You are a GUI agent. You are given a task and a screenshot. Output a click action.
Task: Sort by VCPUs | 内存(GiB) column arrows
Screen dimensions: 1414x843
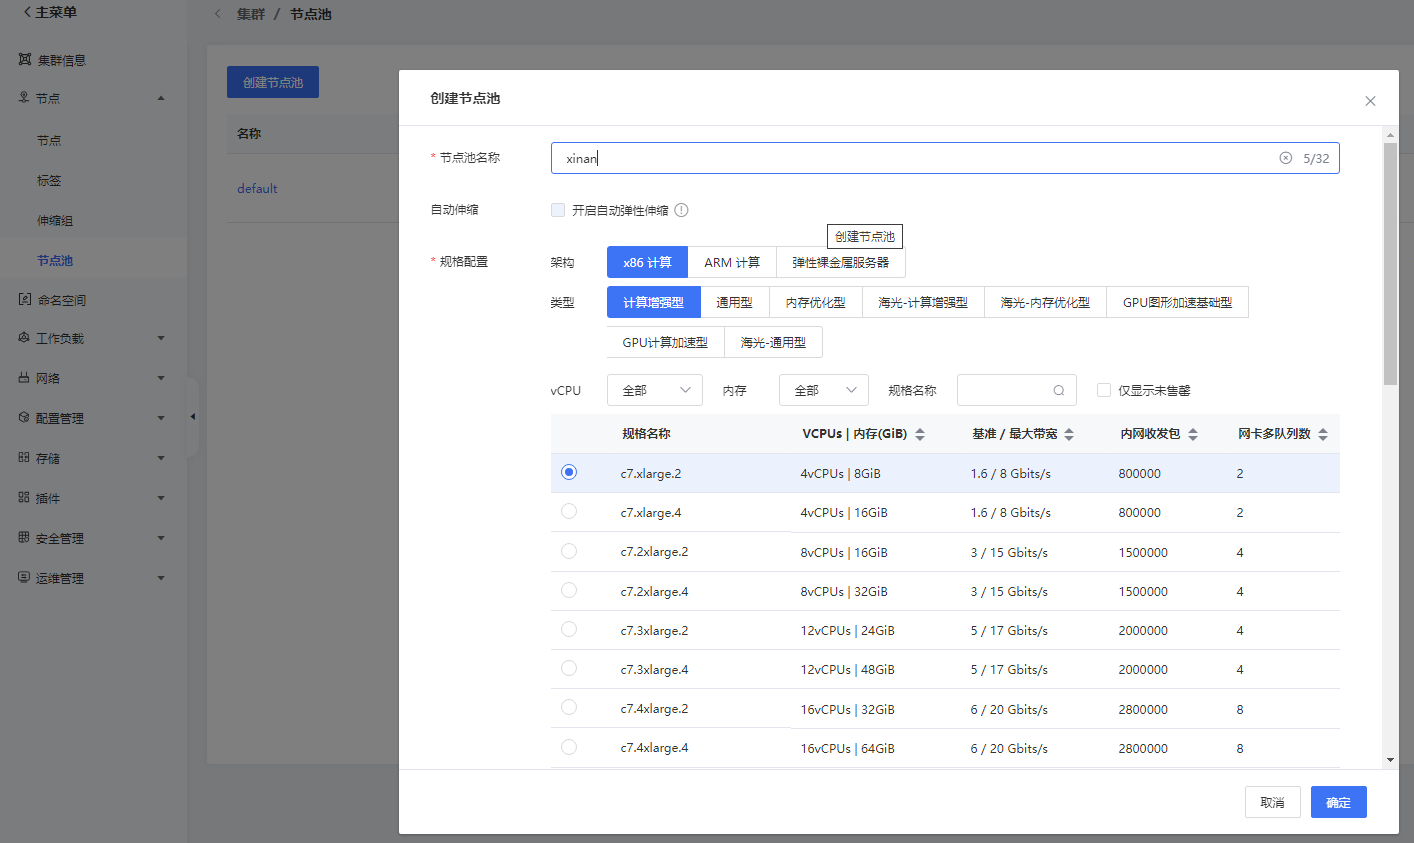[x=920, y=434]
